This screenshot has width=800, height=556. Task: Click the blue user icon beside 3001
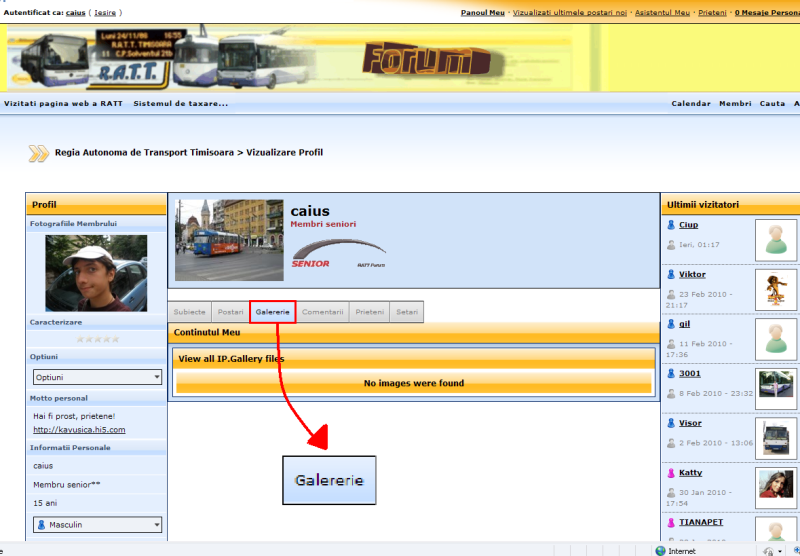click(x=671, y=374)
